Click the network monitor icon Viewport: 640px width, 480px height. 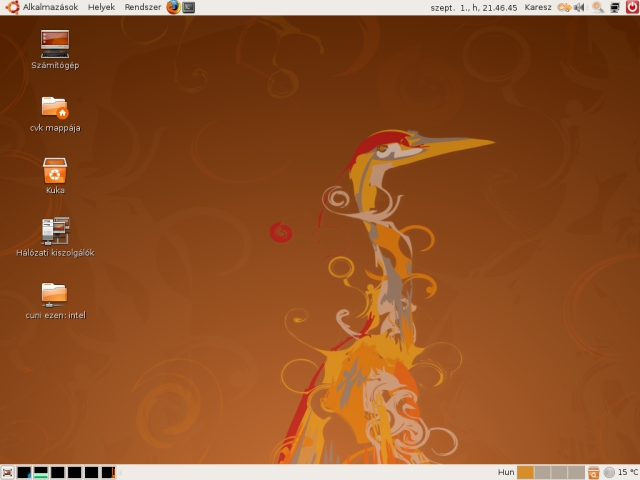coord(615,7)
